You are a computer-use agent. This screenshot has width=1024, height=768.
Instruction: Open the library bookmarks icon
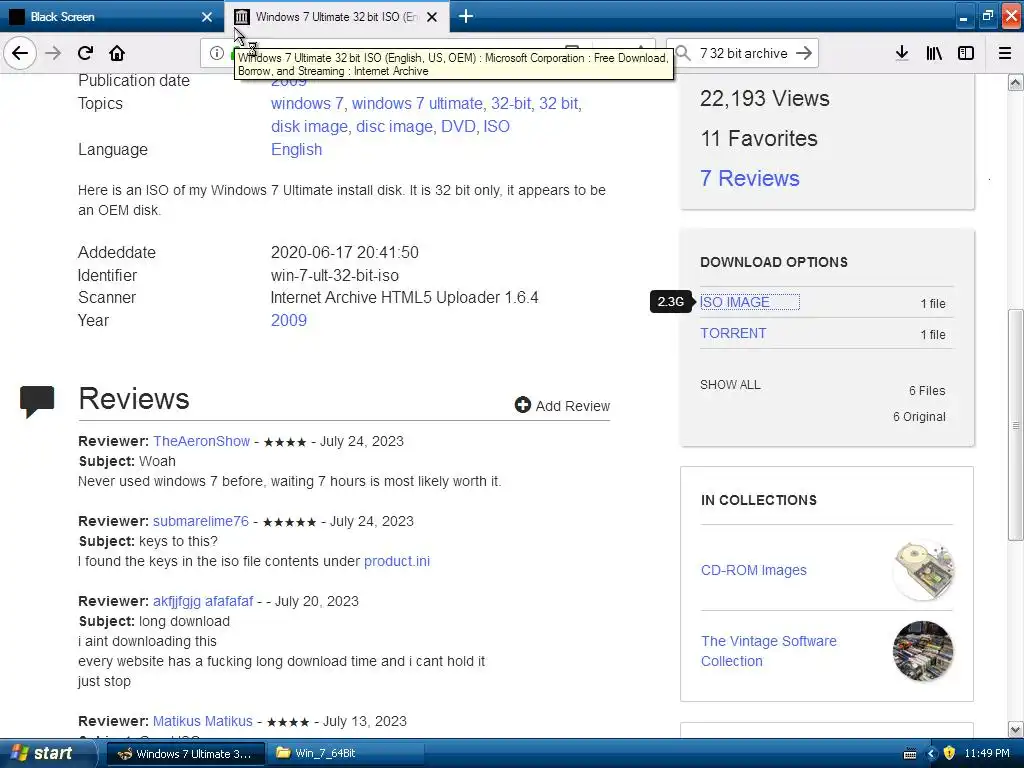934,53
